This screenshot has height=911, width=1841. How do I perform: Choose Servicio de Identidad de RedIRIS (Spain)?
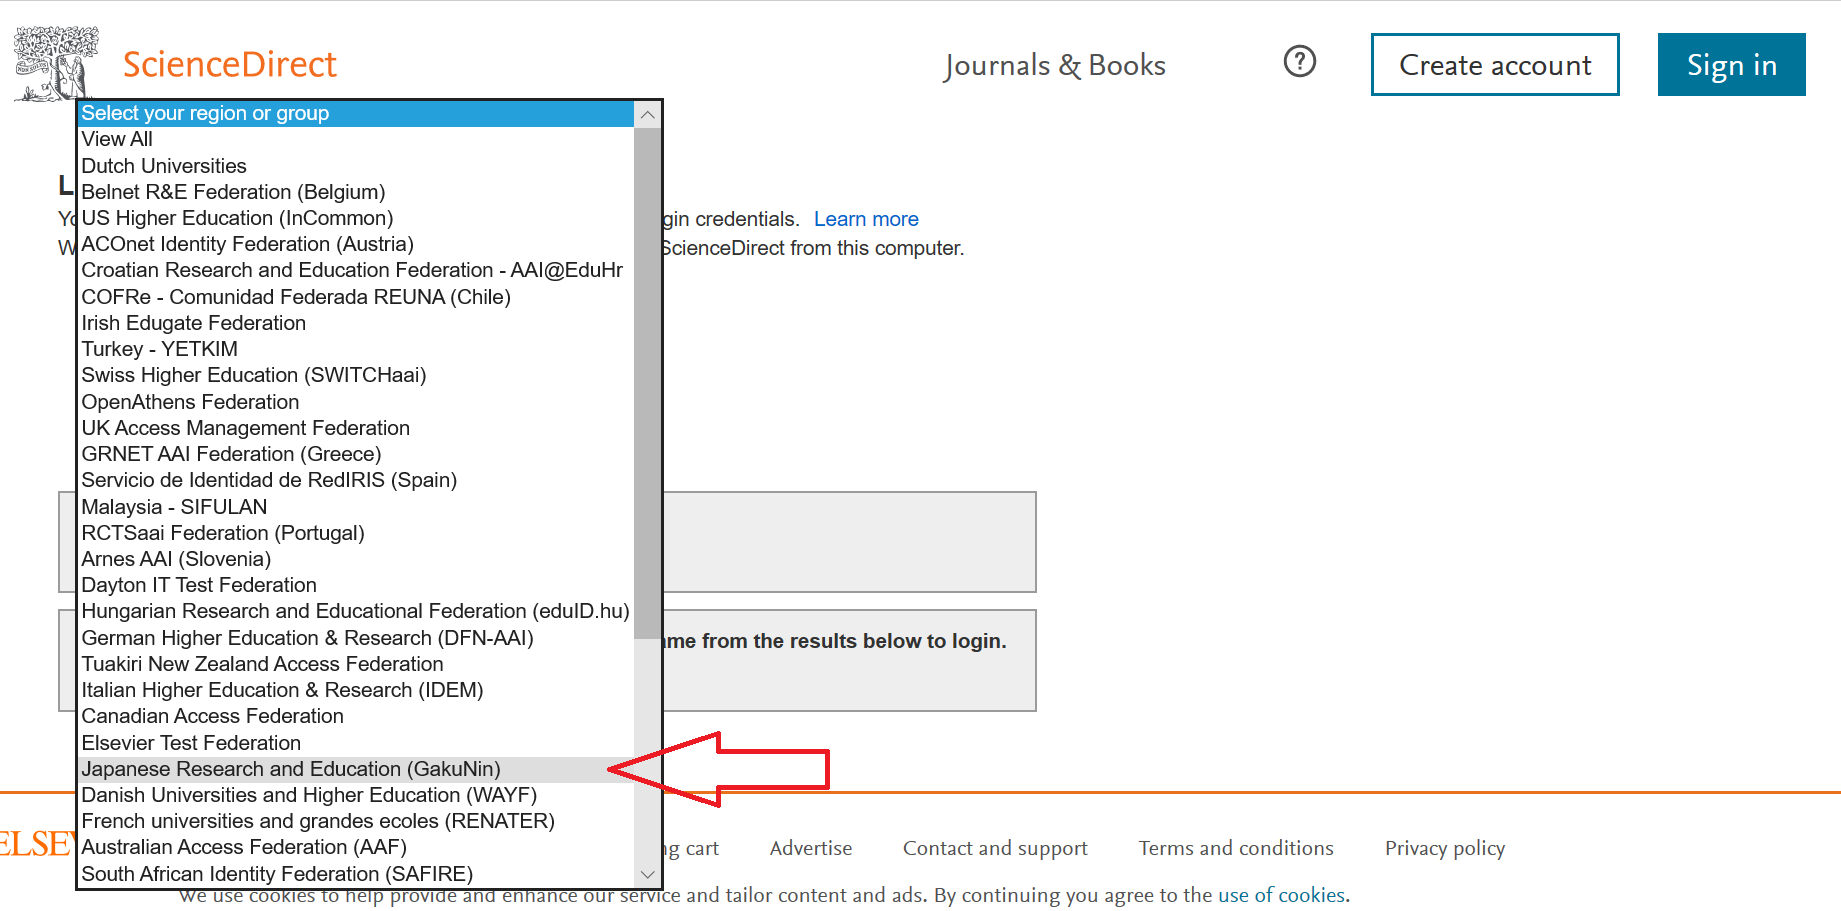click(x=356, y=481)
